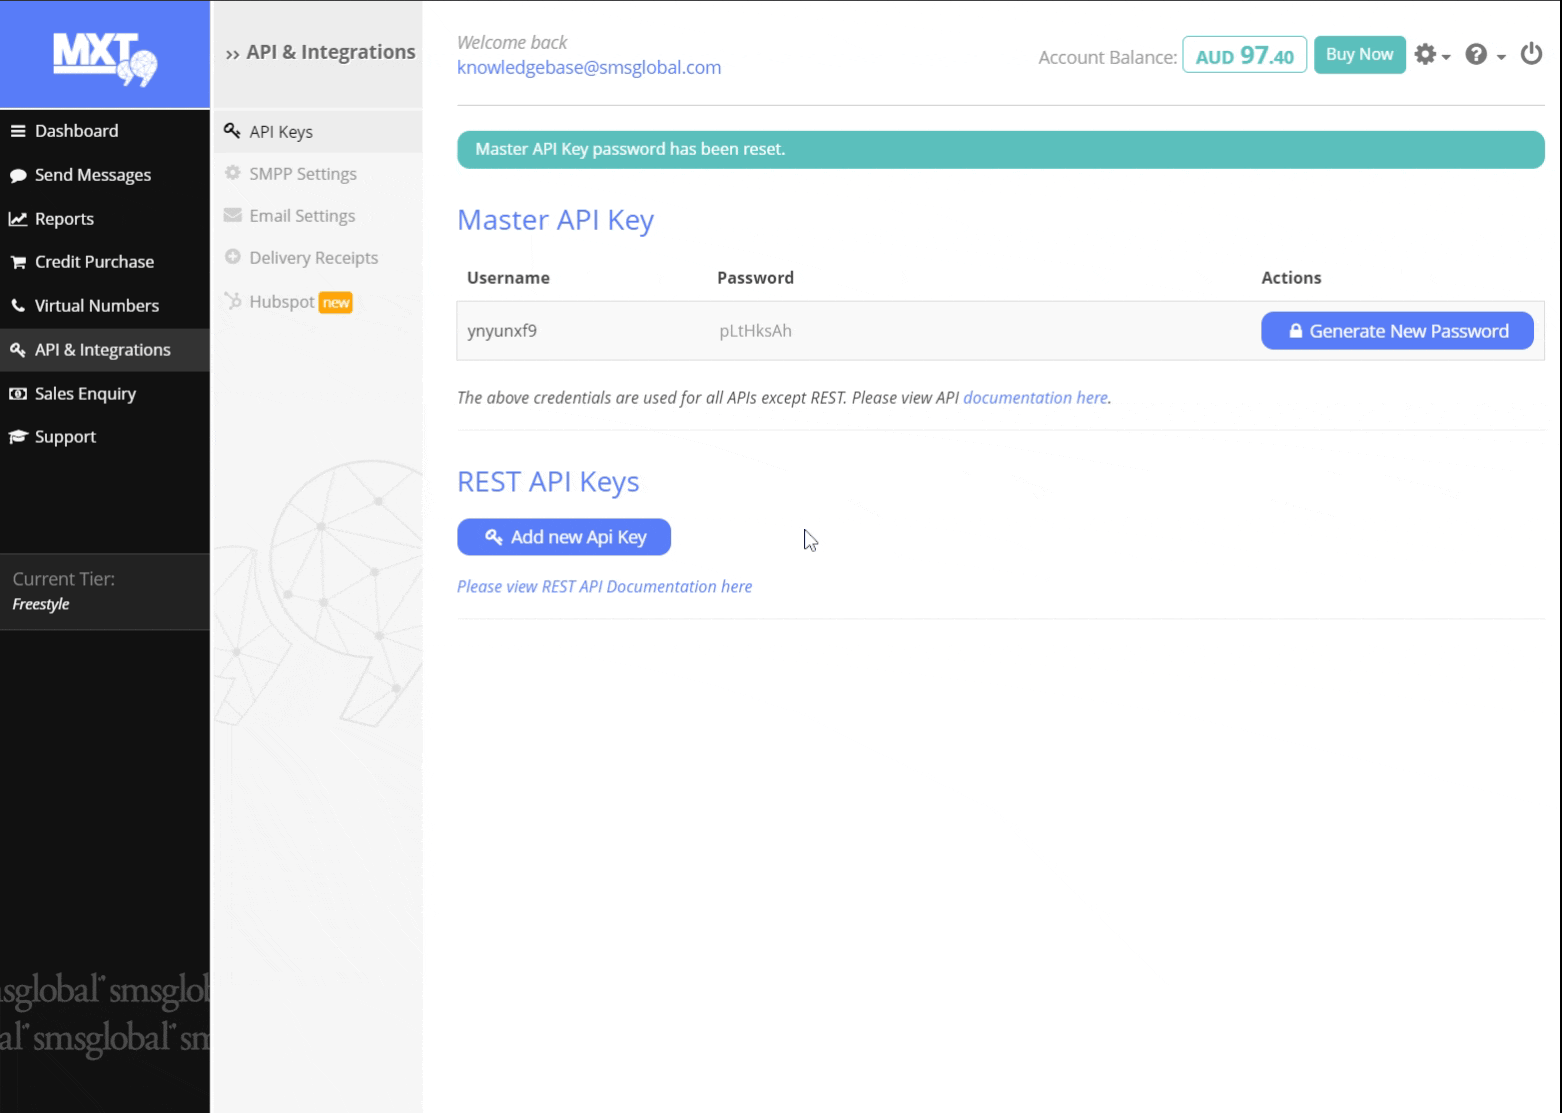Viewport: 1562px width, 1113px height.
Task: Click the Credit Purchase cart icon
Action: (18, 262)
